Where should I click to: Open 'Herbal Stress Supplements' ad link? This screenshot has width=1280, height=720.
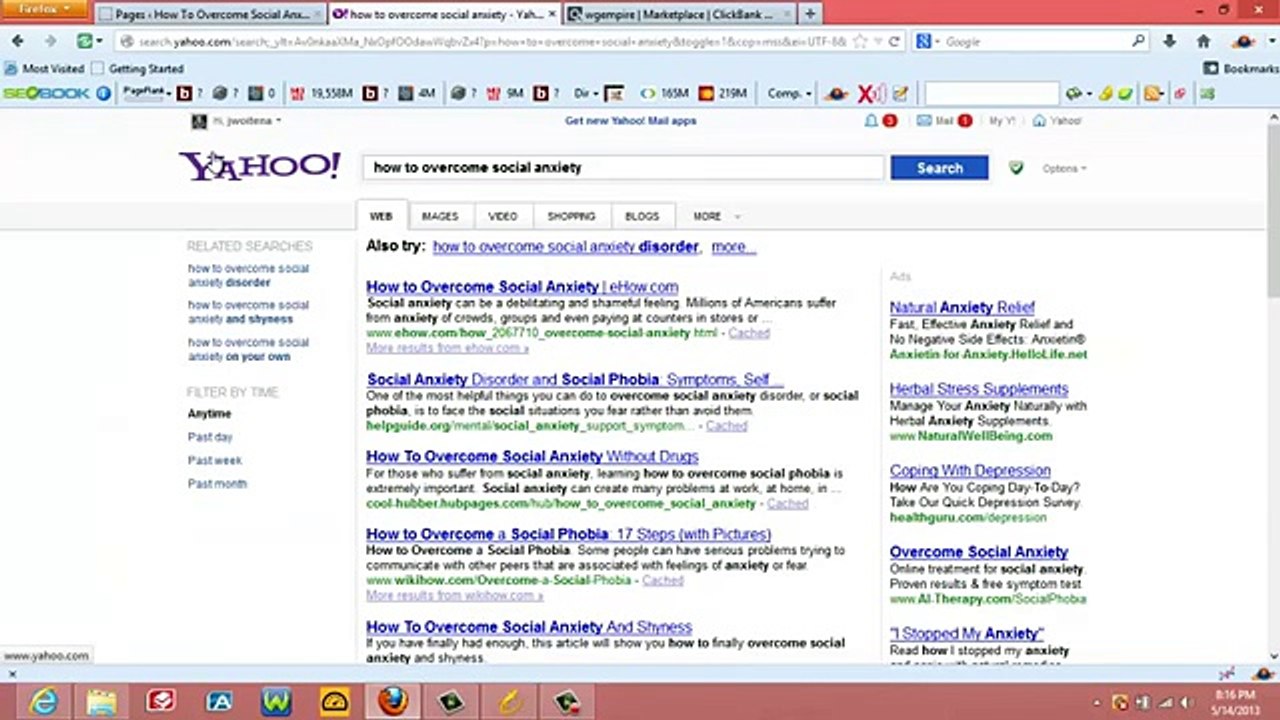[x=979, y=389]
